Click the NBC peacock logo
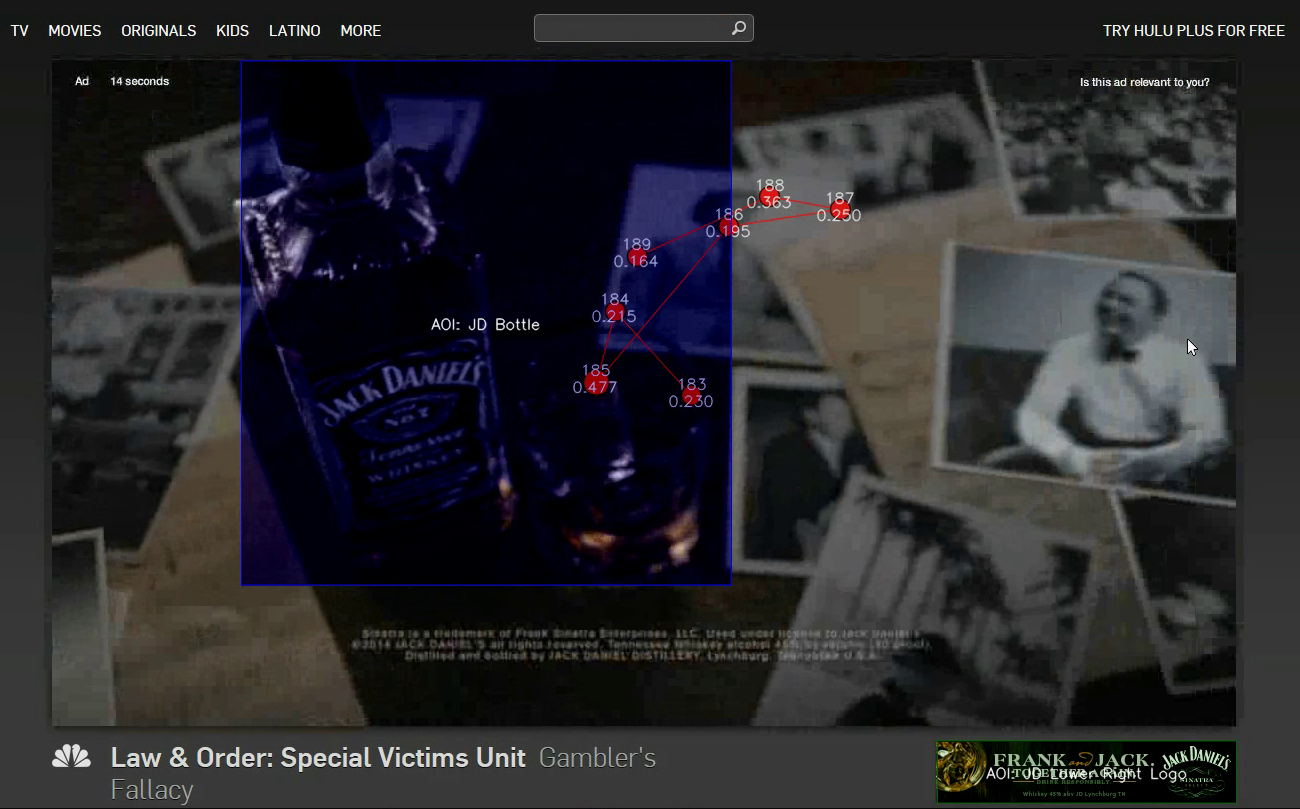This screenshot has height=809, width=1300. click(72, 757)
